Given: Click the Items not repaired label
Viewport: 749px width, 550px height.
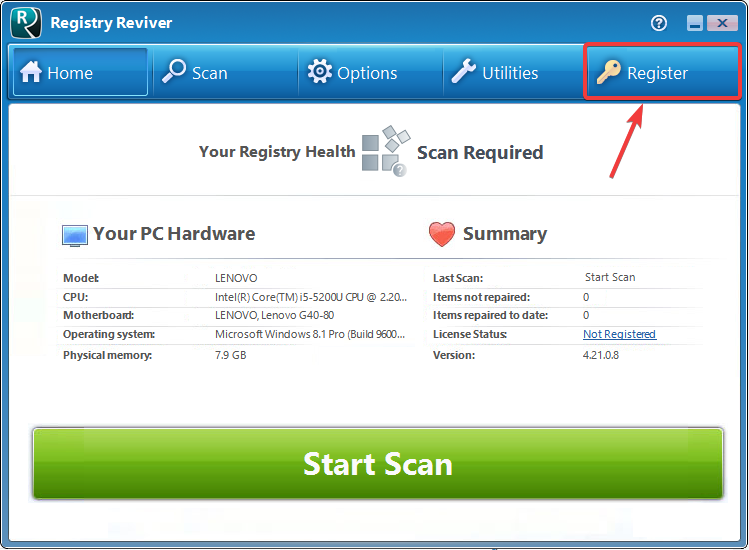Looking at the screenshot, I should (482, 297).
